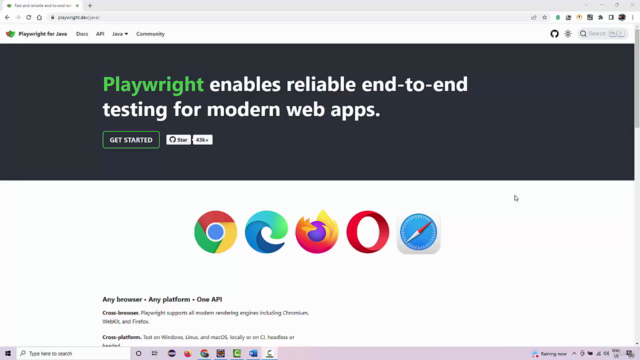Open the Docs navigation item
640x360 pixels.
[x=82, y=34]
